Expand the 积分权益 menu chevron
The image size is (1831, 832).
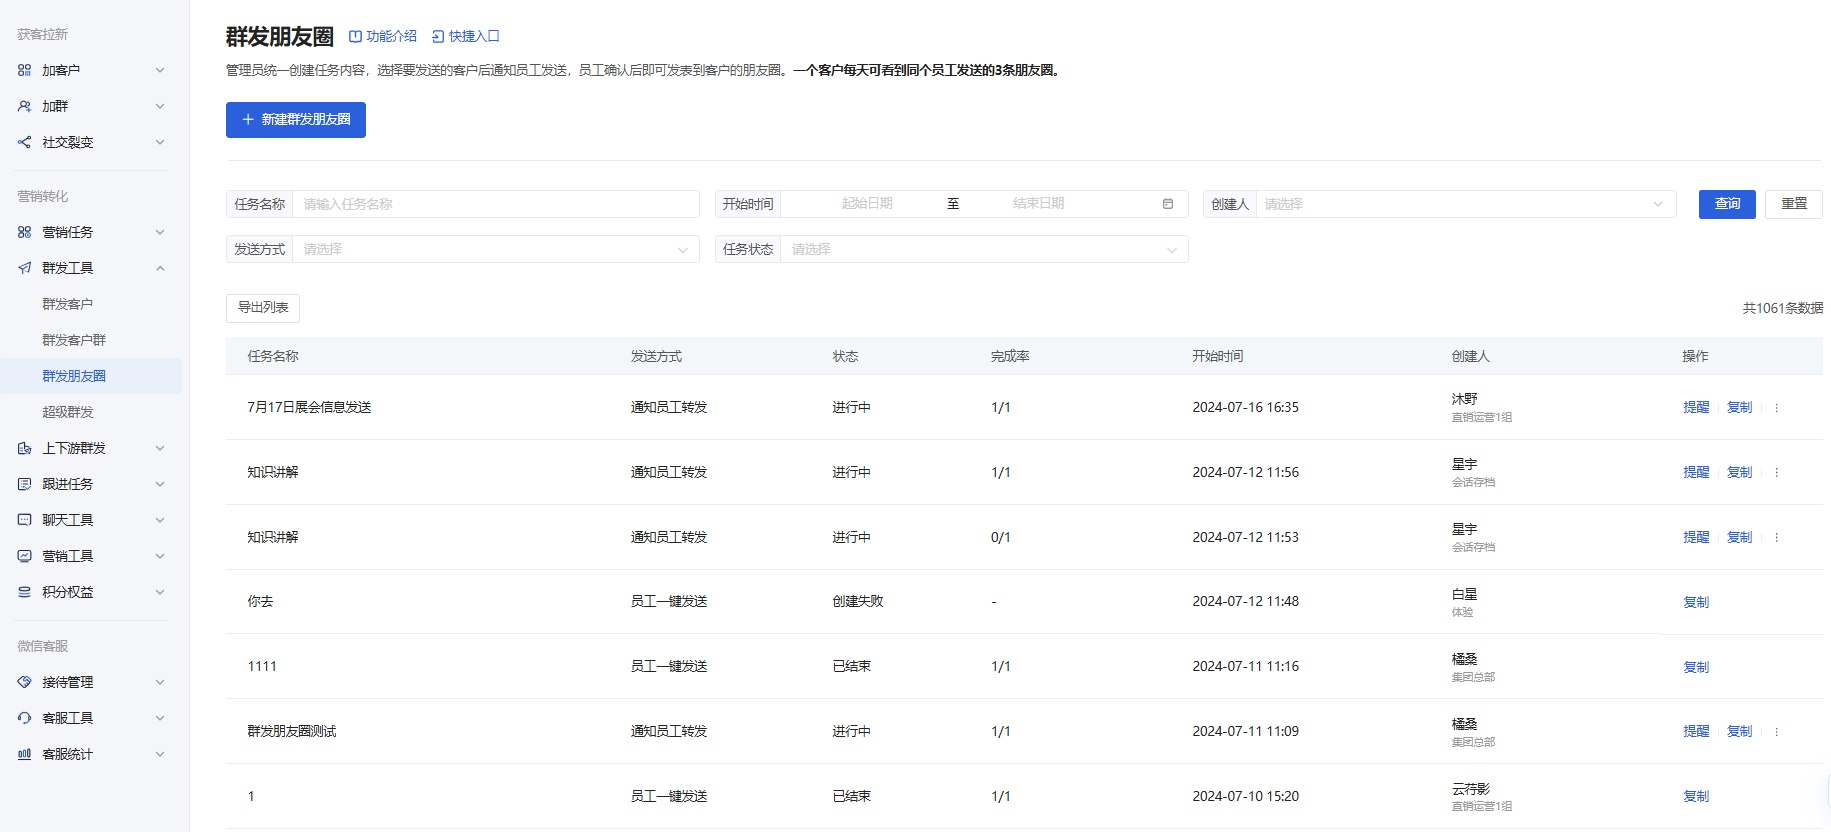160,592
